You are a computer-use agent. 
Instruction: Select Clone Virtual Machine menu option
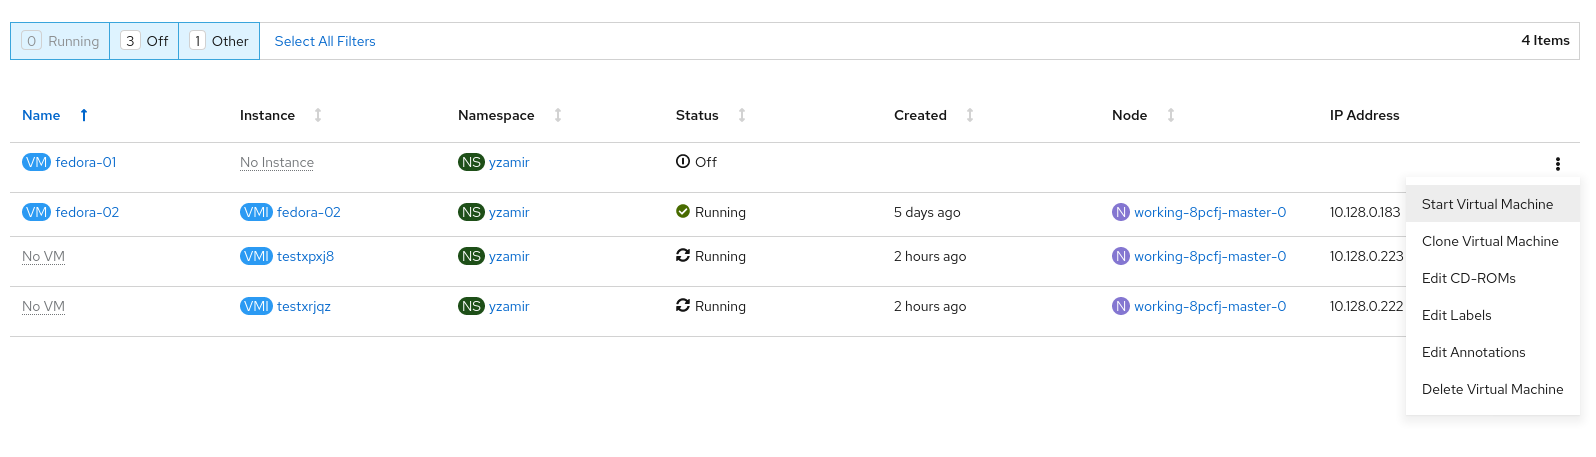pyautogui.click(x=1492, y=241)
